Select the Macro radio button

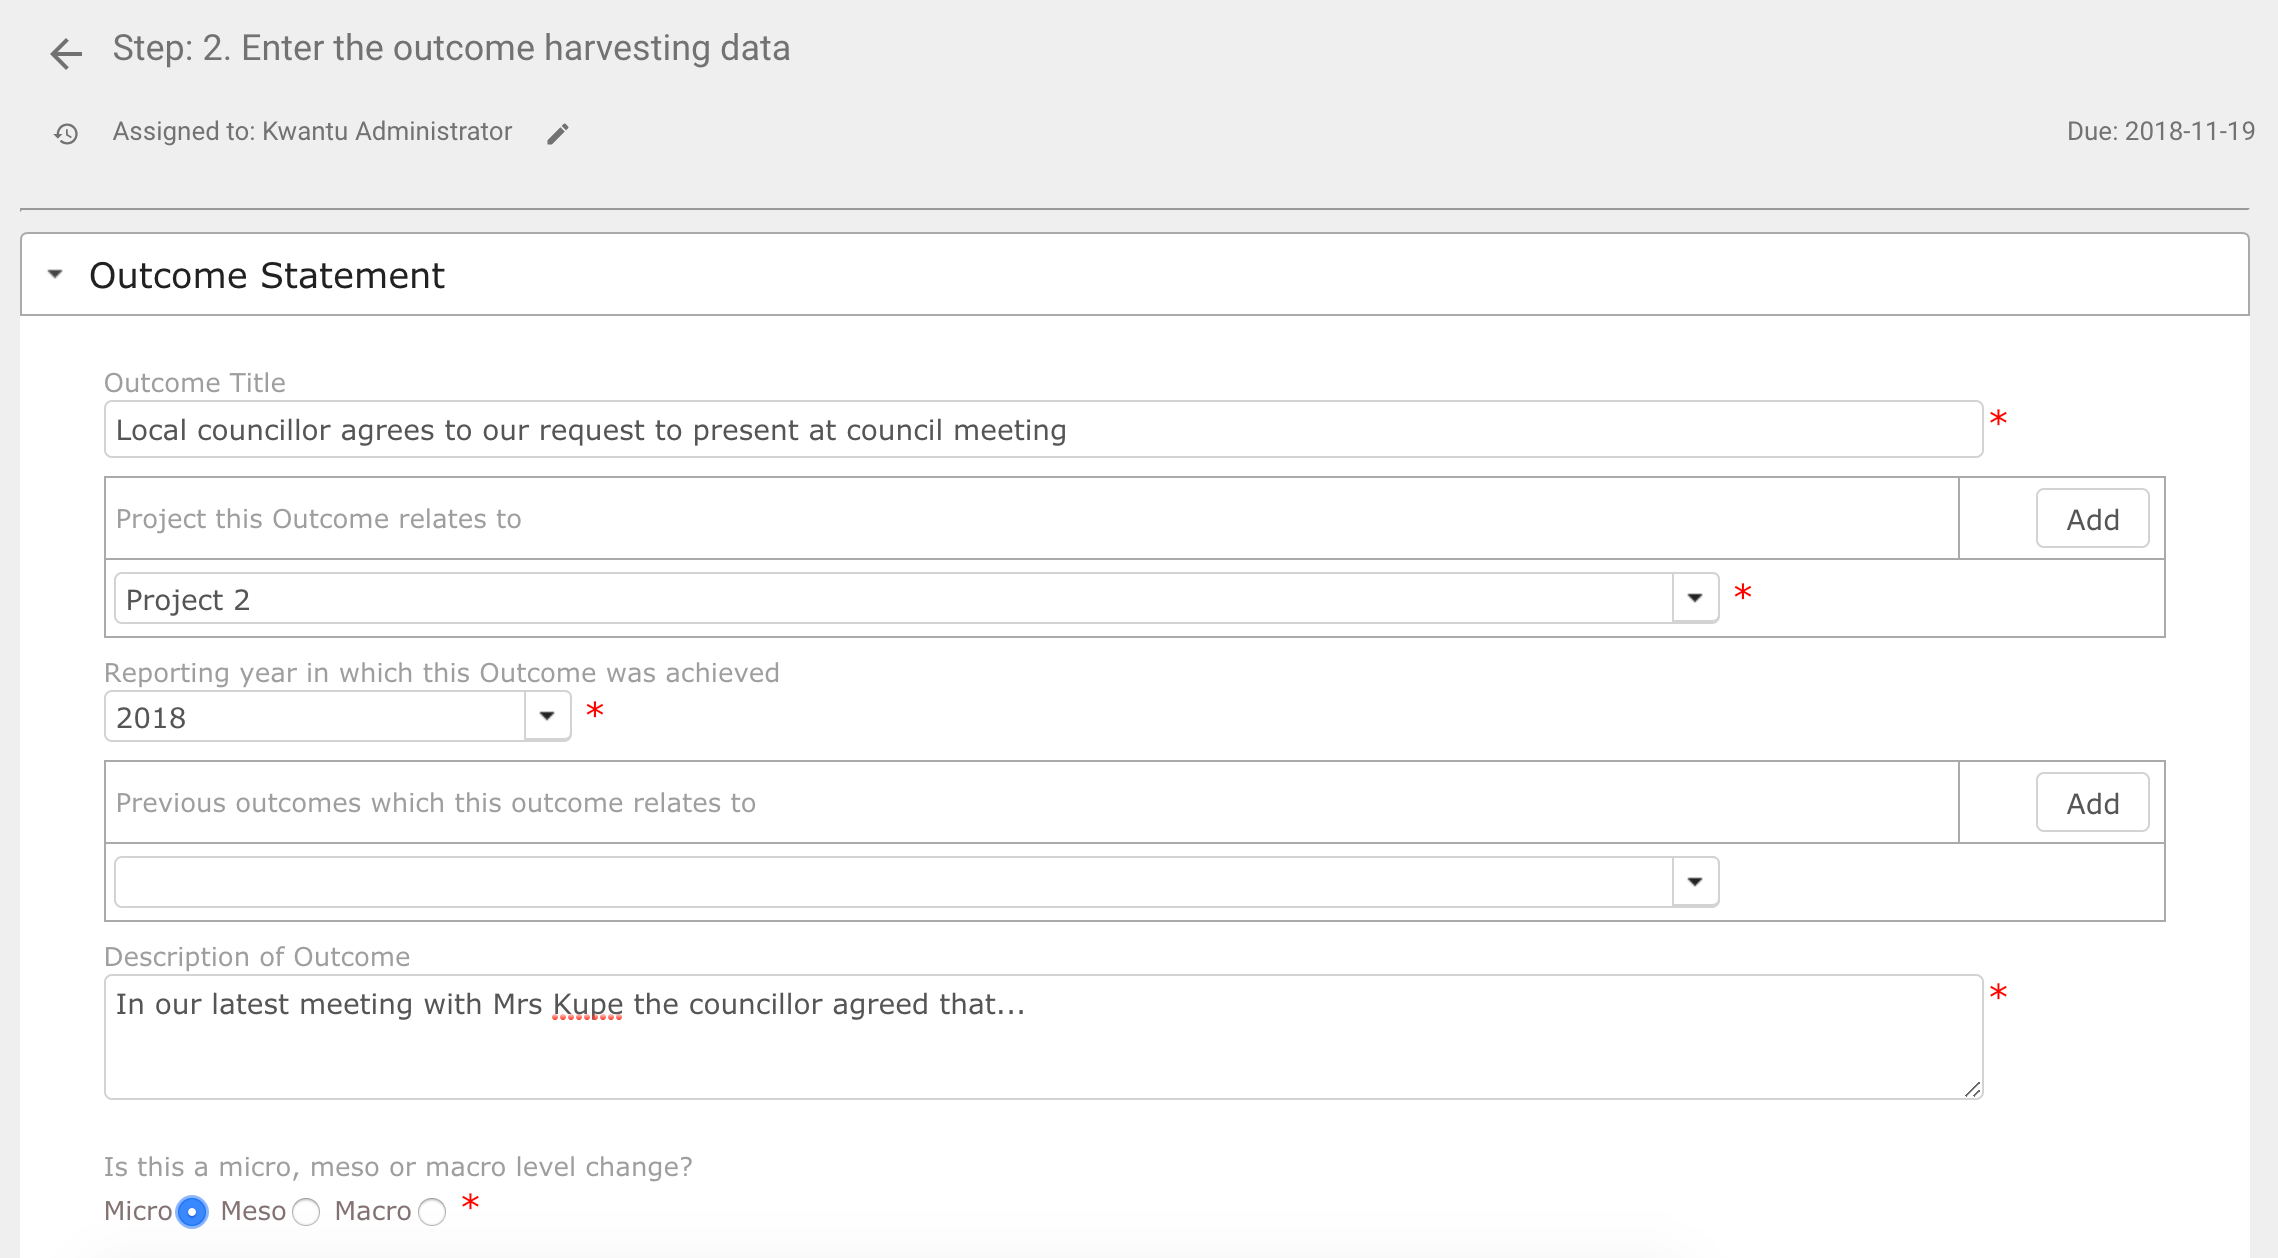(432, 1212)
